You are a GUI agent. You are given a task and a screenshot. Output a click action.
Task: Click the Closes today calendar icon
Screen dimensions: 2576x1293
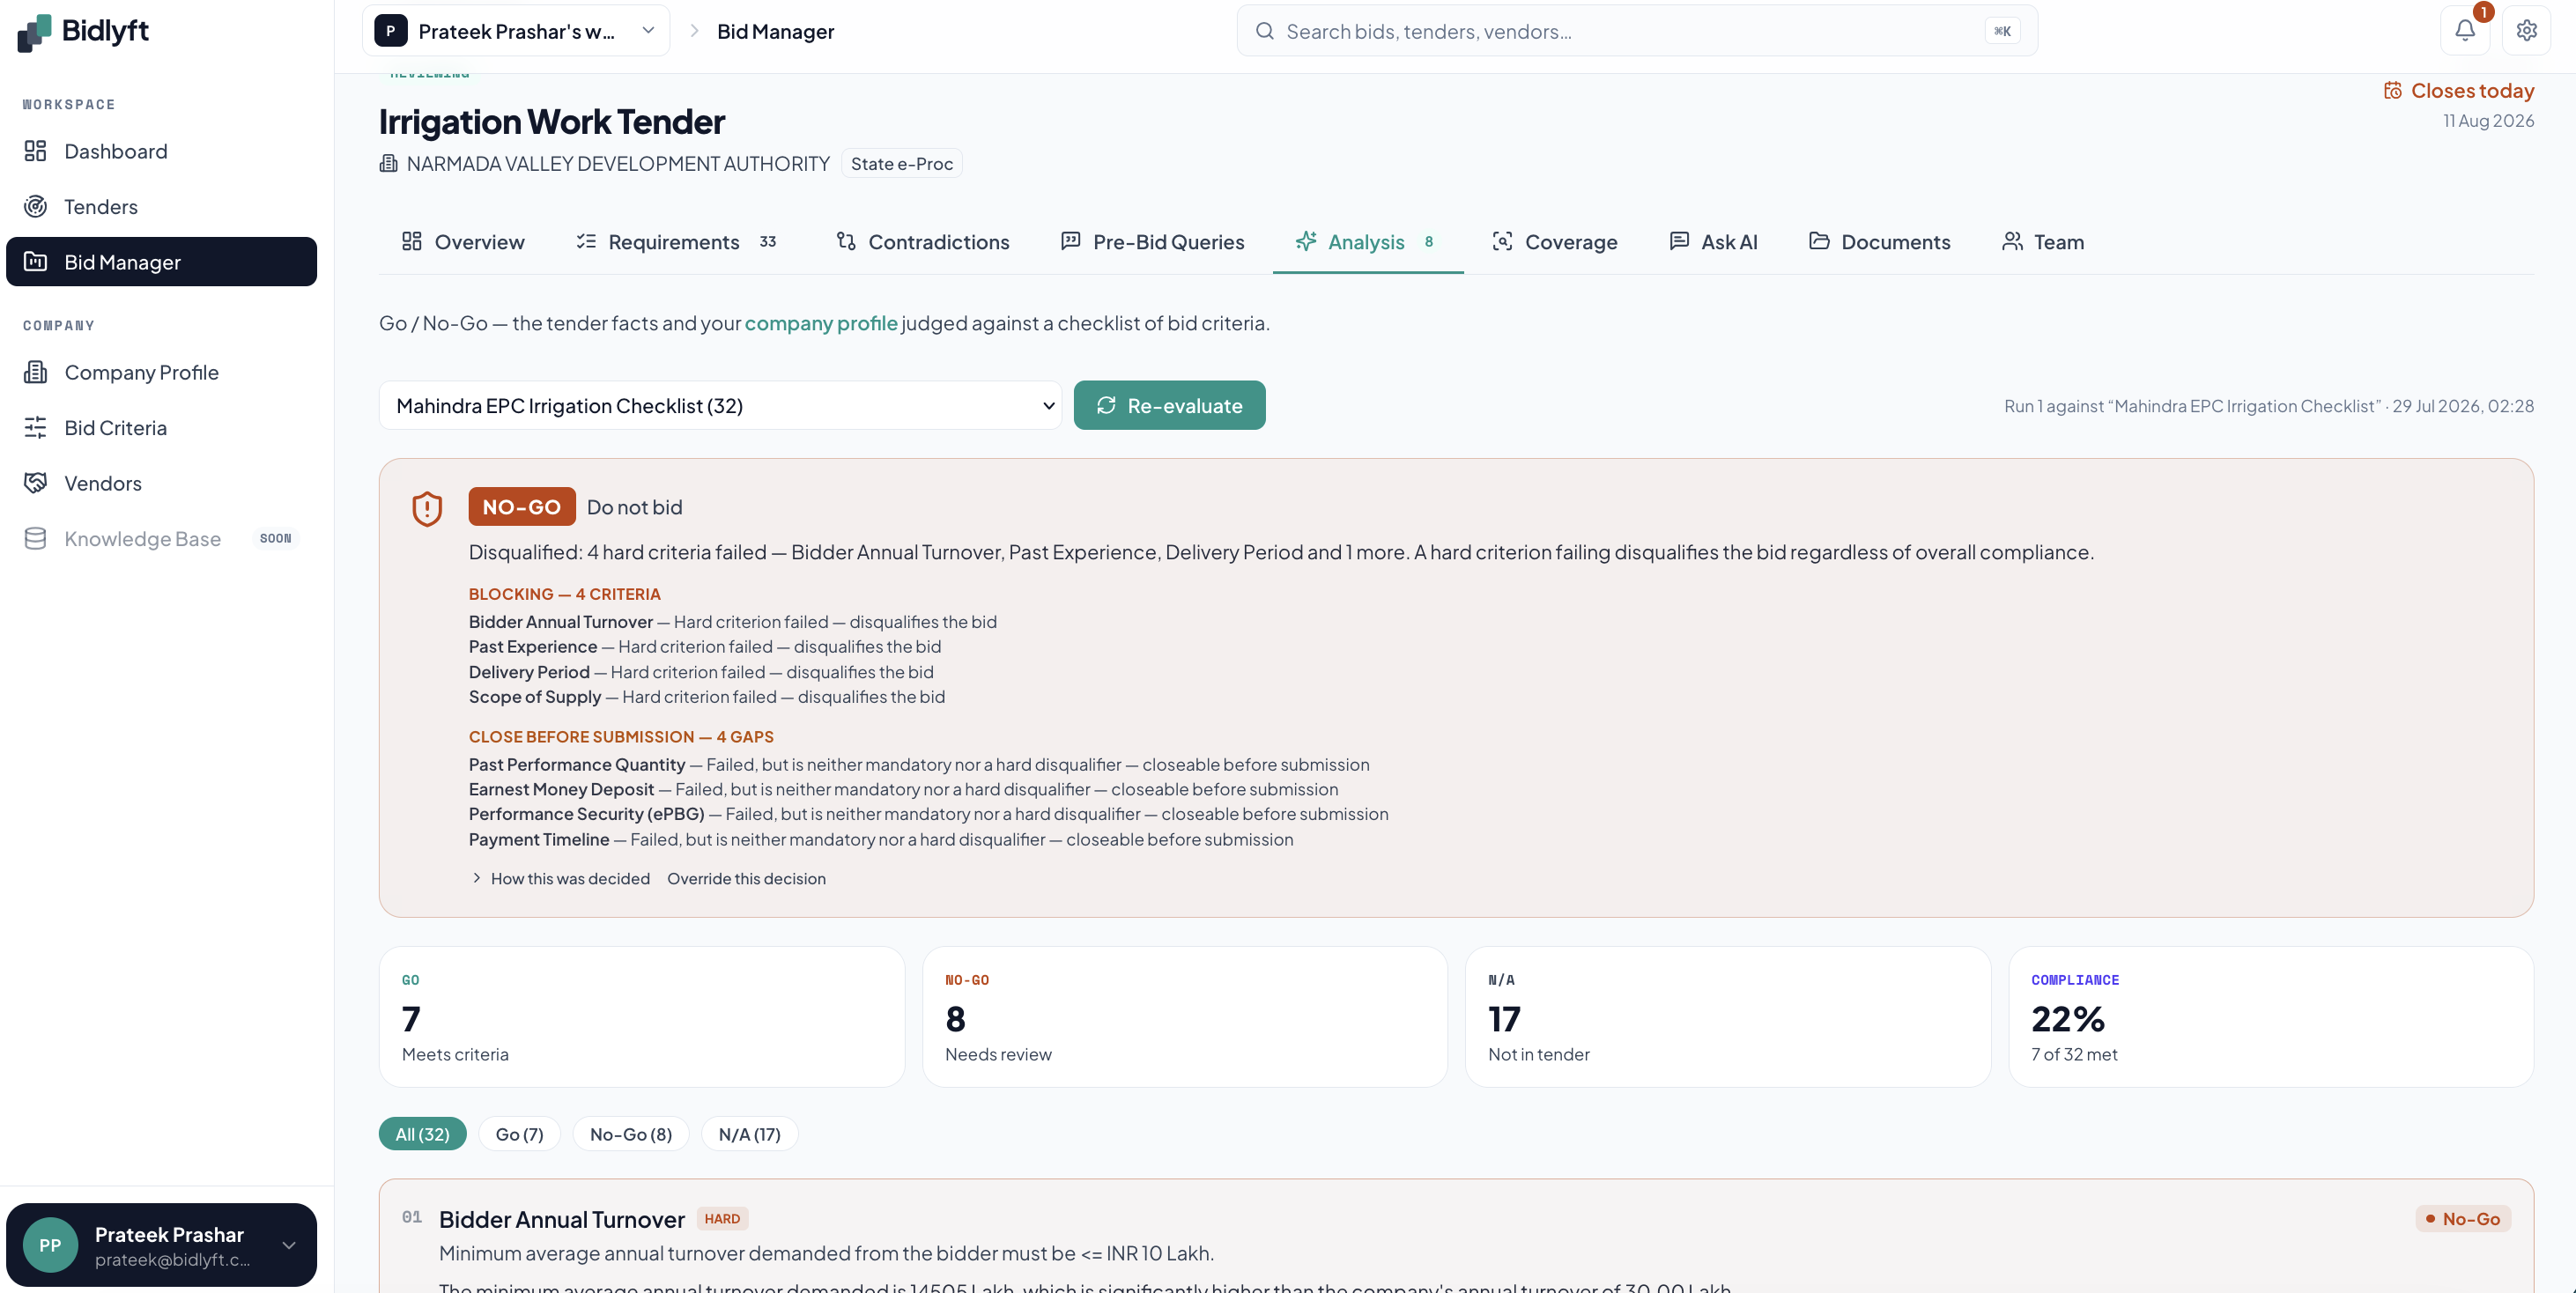[x=2393, y=90]
